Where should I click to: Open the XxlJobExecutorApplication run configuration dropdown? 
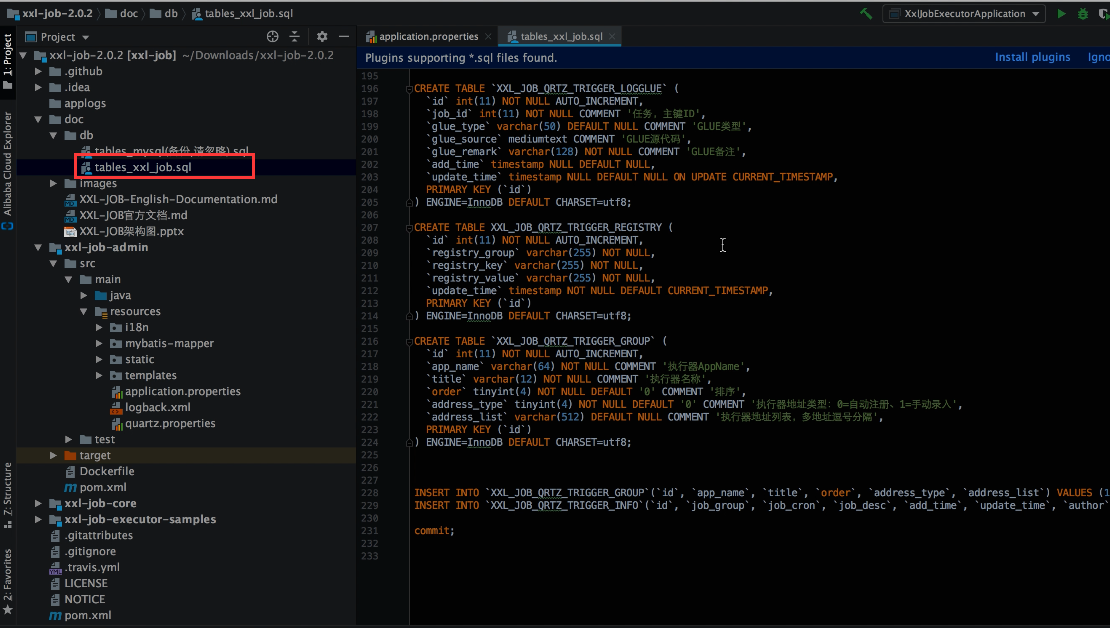(964, 13)
